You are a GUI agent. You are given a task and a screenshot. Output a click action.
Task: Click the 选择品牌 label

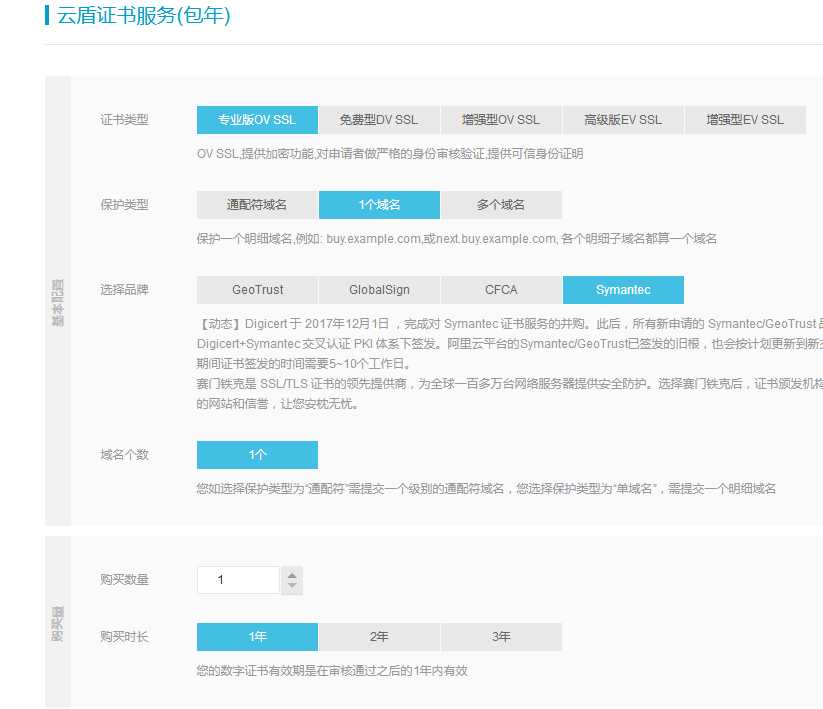pos(124,290)
